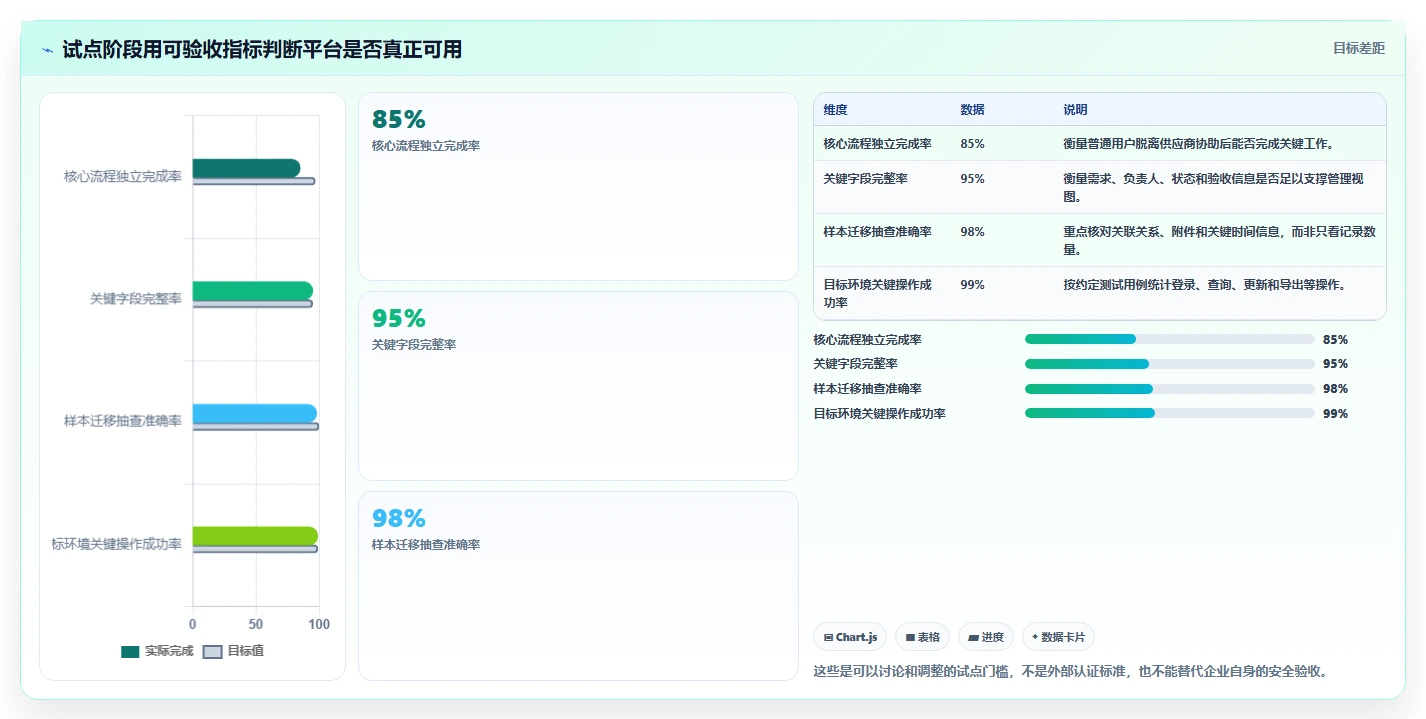Click 核心流程独立完成率 label in the 85% card
This screenshot has height=719, width=1426.
click(426, 146)
